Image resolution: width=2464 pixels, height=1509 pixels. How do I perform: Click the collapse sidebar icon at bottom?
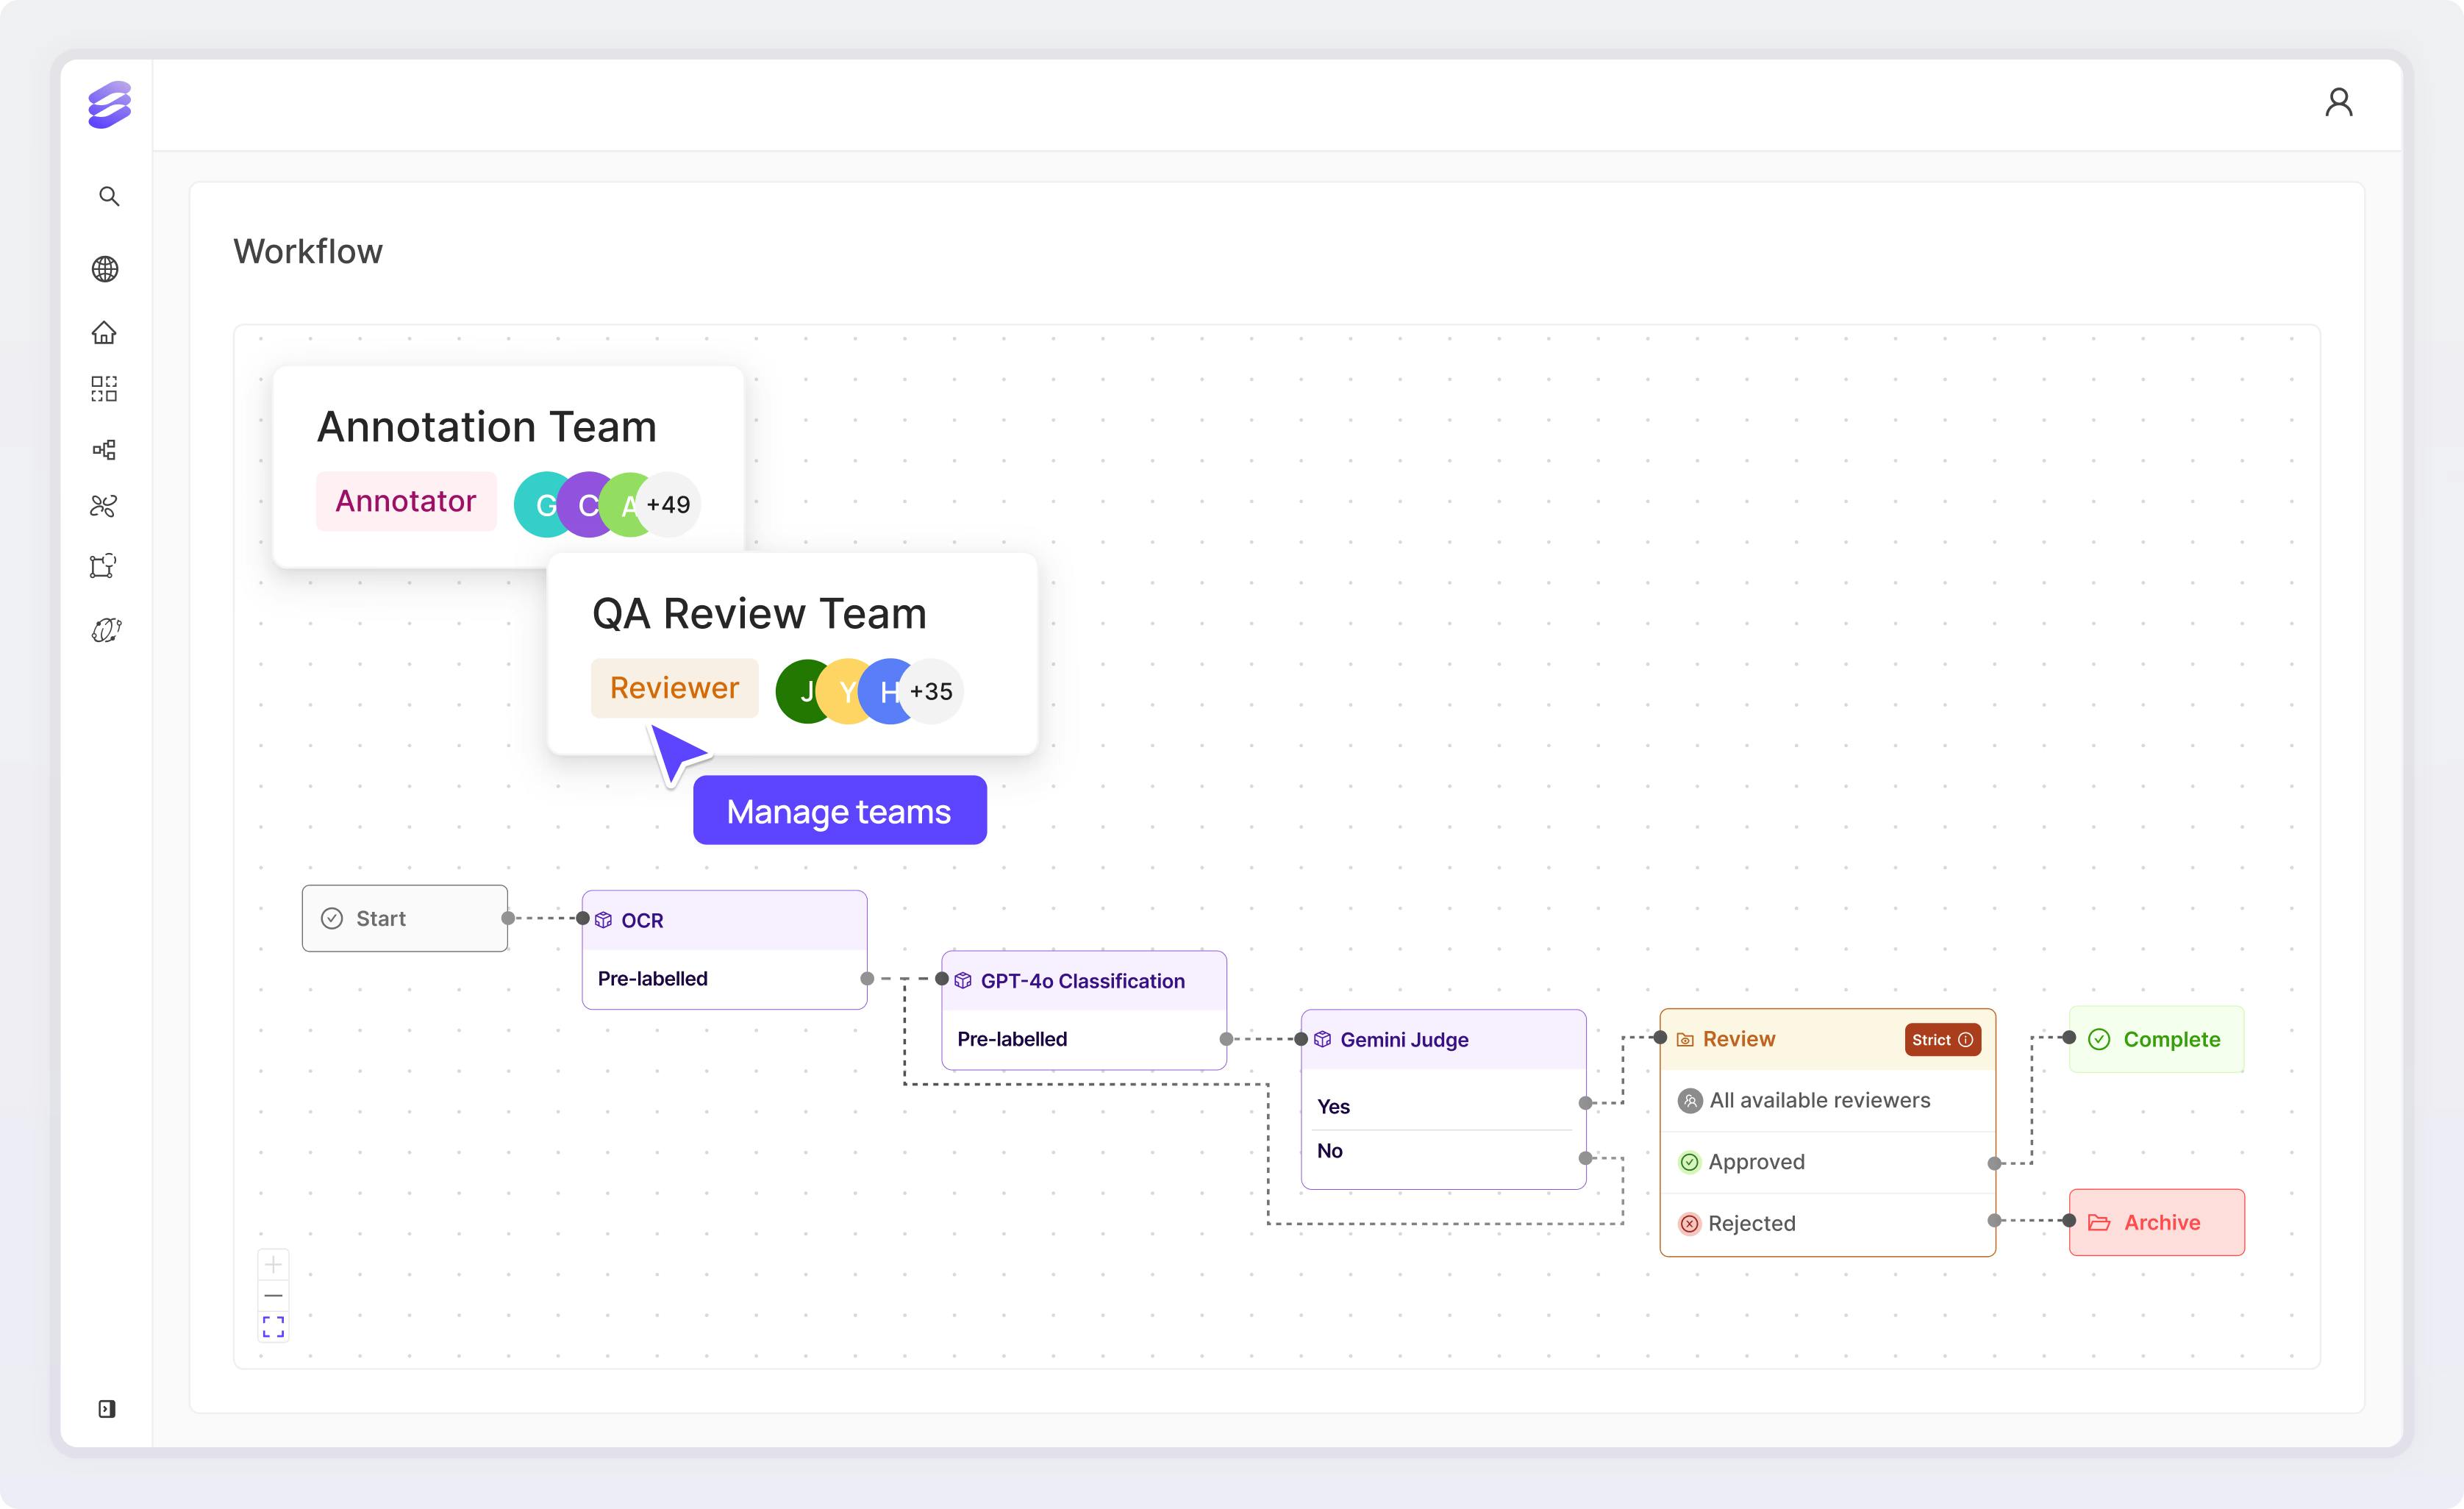tap(107, 1409)
